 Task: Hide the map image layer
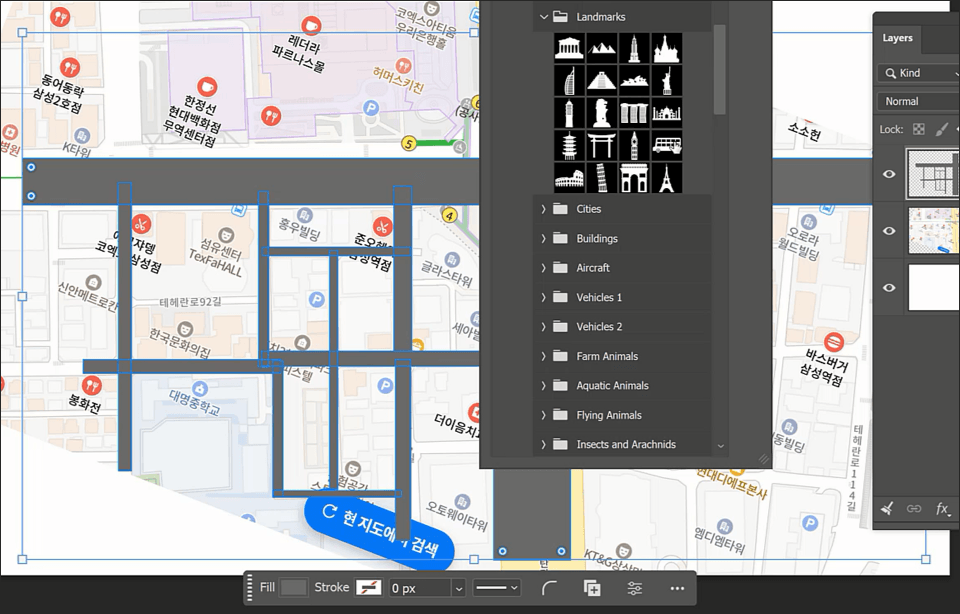[889, 231]
